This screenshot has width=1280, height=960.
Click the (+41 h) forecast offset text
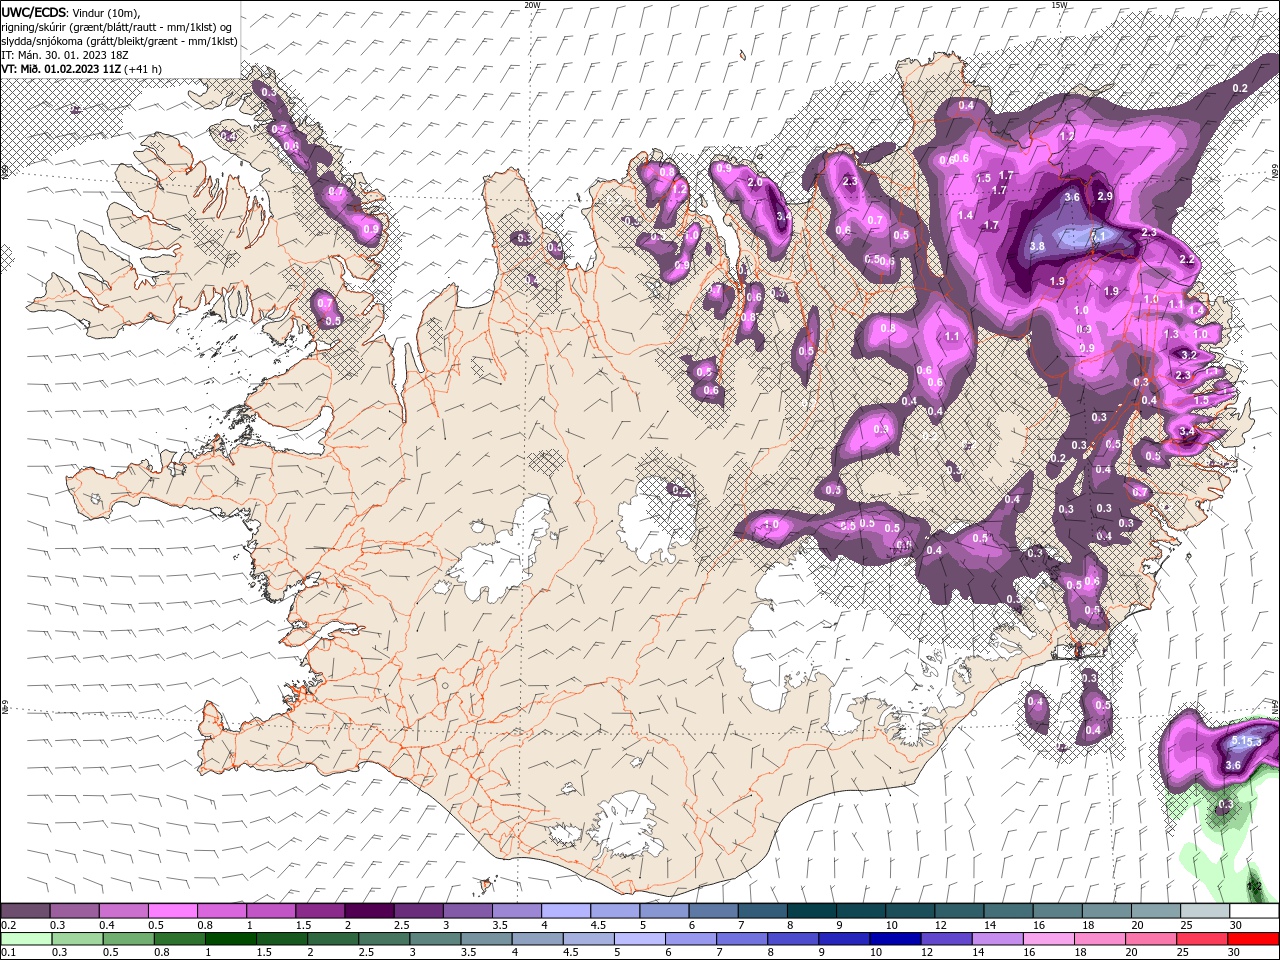point(143,69)
